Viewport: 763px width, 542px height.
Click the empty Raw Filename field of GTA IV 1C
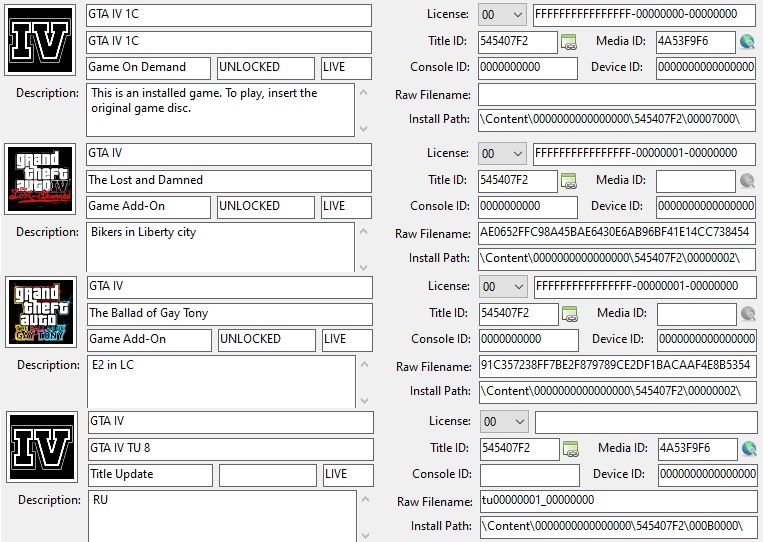pyautogui.click(x=617, y=94)
